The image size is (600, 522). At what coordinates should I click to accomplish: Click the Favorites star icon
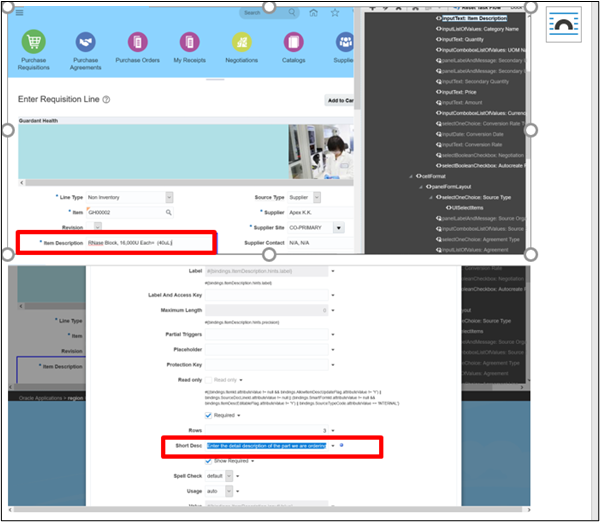[334, 13]
